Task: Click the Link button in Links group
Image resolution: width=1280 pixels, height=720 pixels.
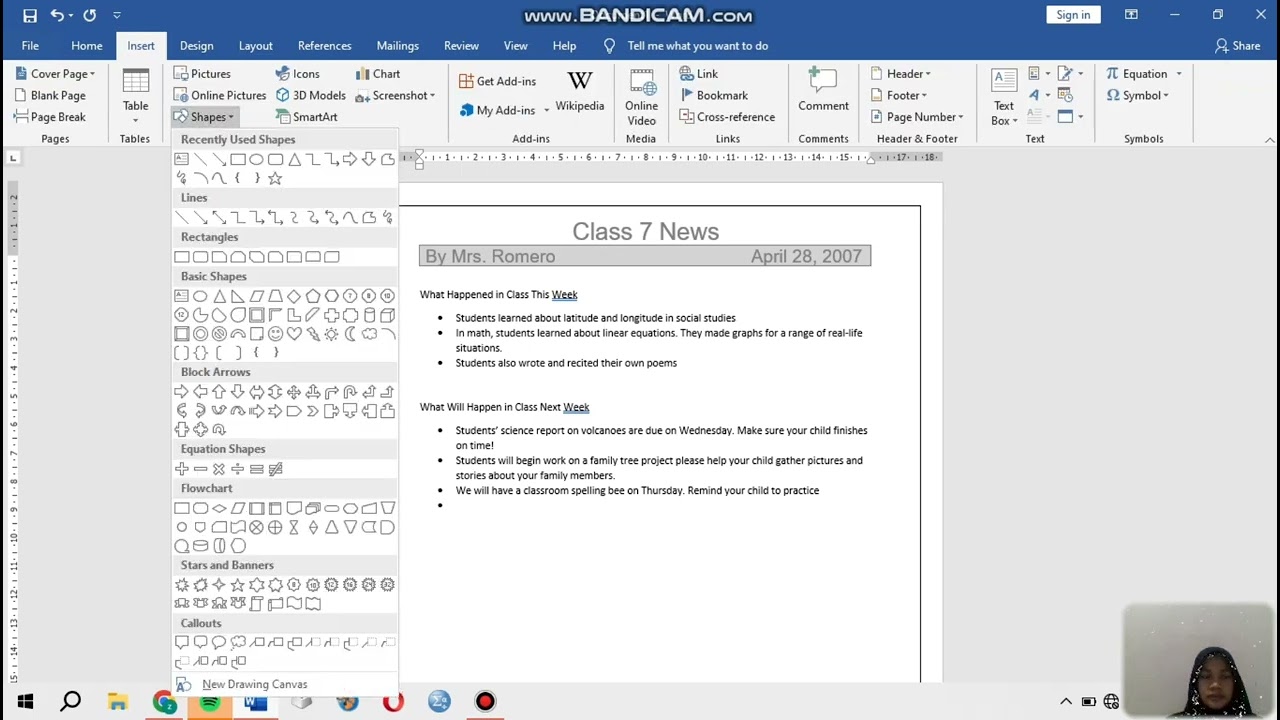Action: coord(699,73)
